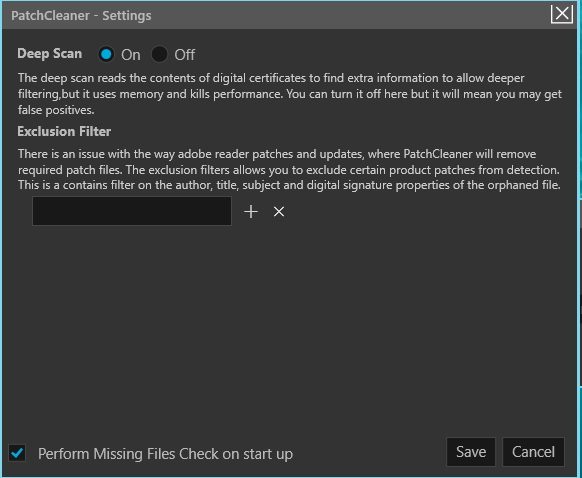Click the deep scan description paragraph
This screenshot has width=582, height=478.
(x=290, y=94)
